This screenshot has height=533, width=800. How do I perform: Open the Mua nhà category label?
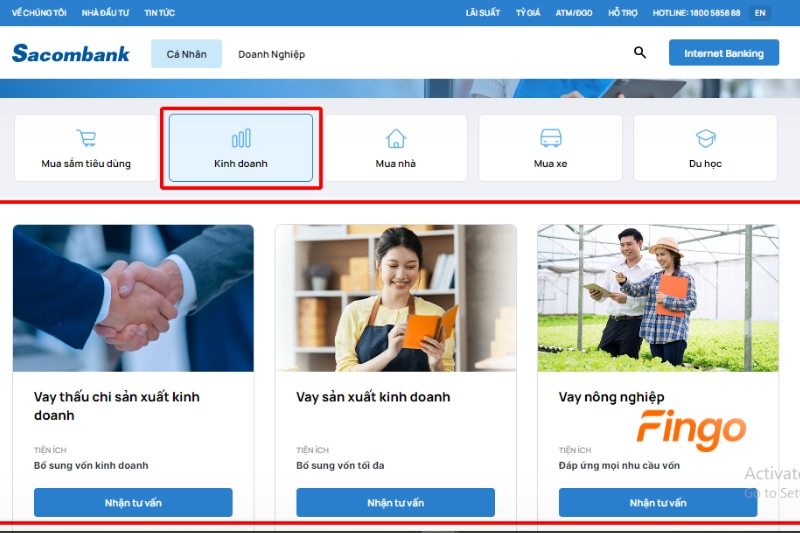click(395, 164)
